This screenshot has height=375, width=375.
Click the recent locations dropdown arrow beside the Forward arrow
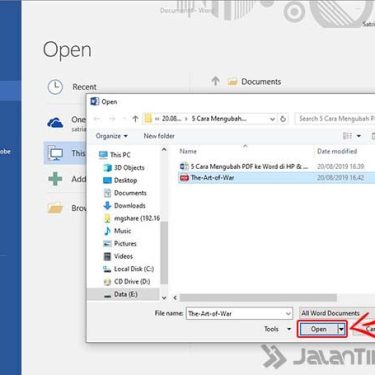pos(124,119)
